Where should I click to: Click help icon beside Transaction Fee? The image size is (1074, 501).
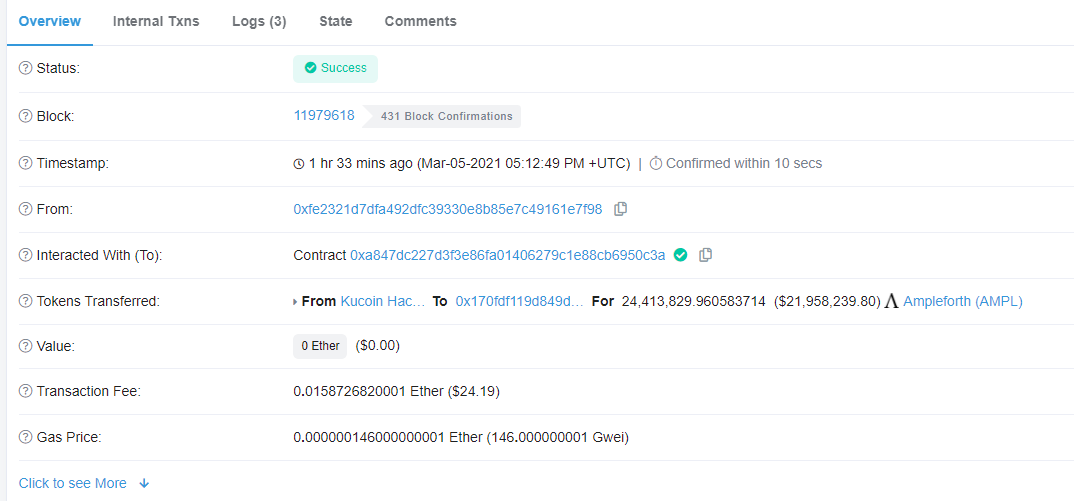point(25,391)
